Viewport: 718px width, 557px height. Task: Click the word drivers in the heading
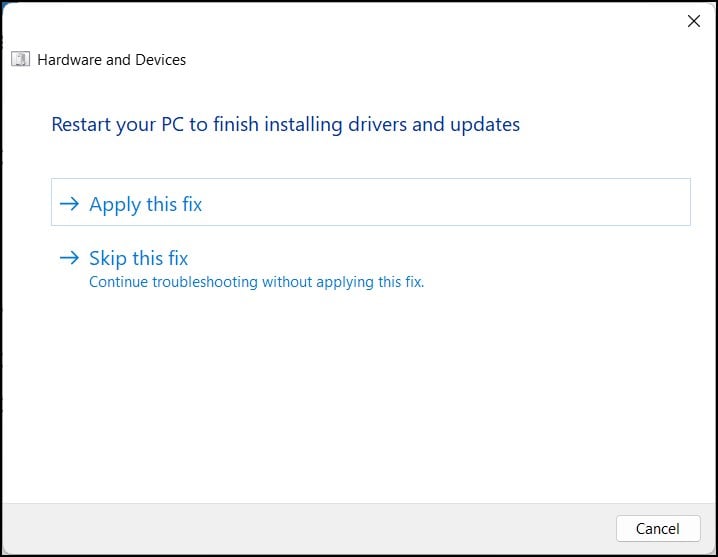(377, 124)
